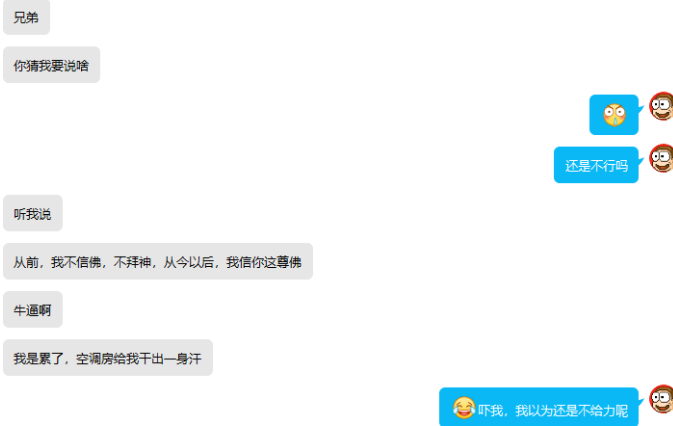Click the text 干出一身汗 in the gray bubble
Viewport: 673px width, 426px height.
click(170, 359)
